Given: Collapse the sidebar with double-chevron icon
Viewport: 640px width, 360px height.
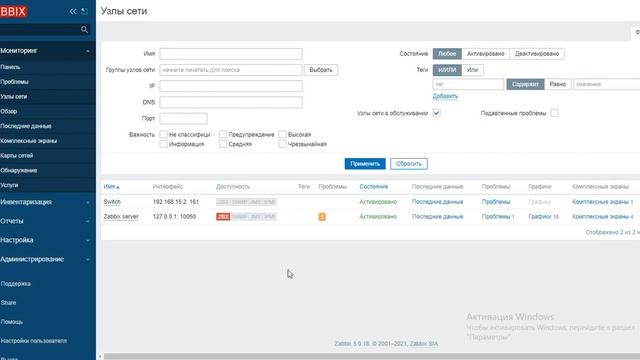Looking at the screenshot, I should point(73,11).
